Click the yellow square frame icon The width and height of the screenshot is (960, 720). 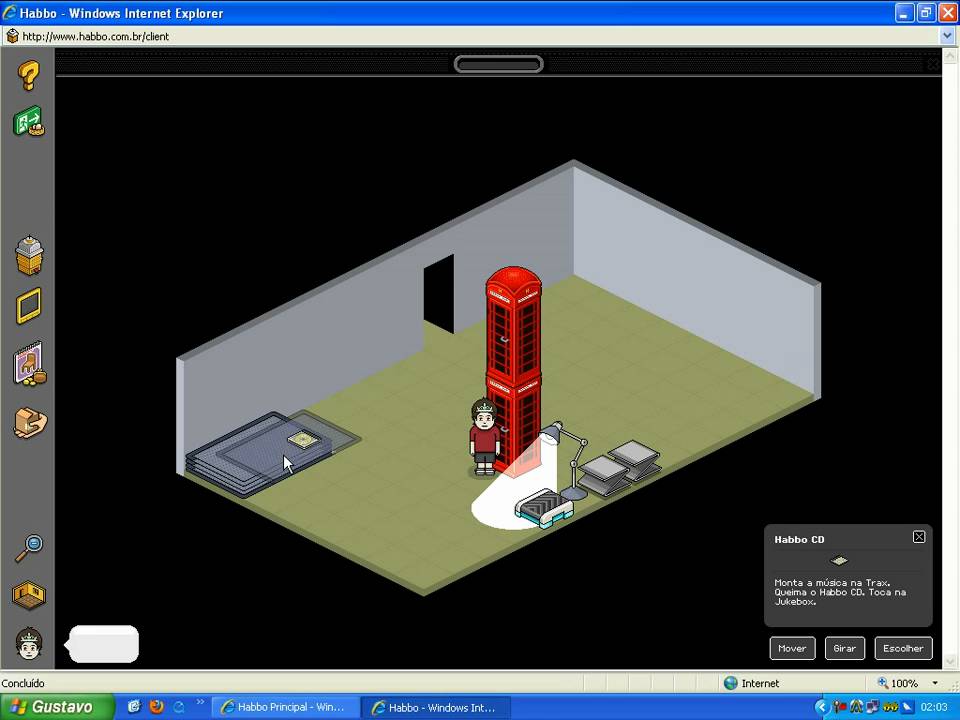29,305
